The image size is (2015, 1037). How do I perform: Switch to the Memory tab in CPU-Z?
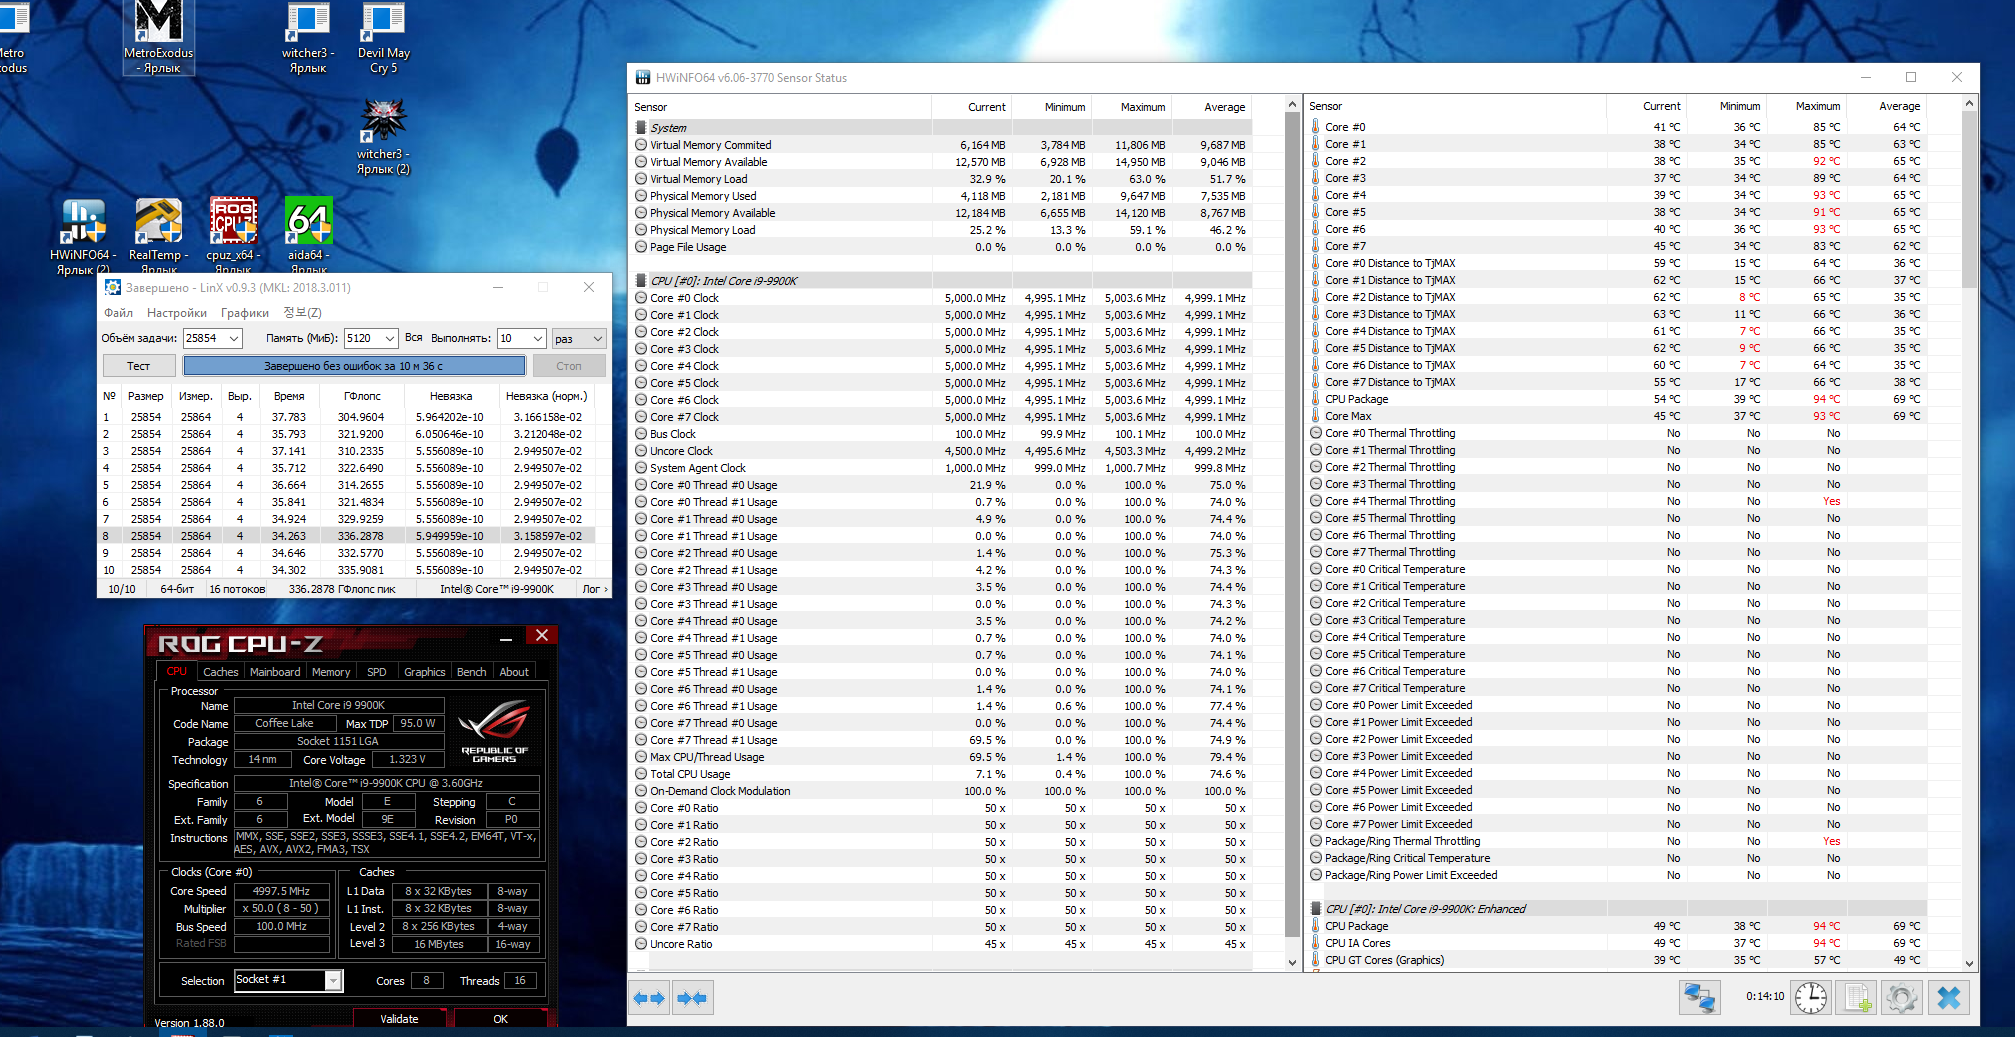pyautogui.click(x=331, y=672)
